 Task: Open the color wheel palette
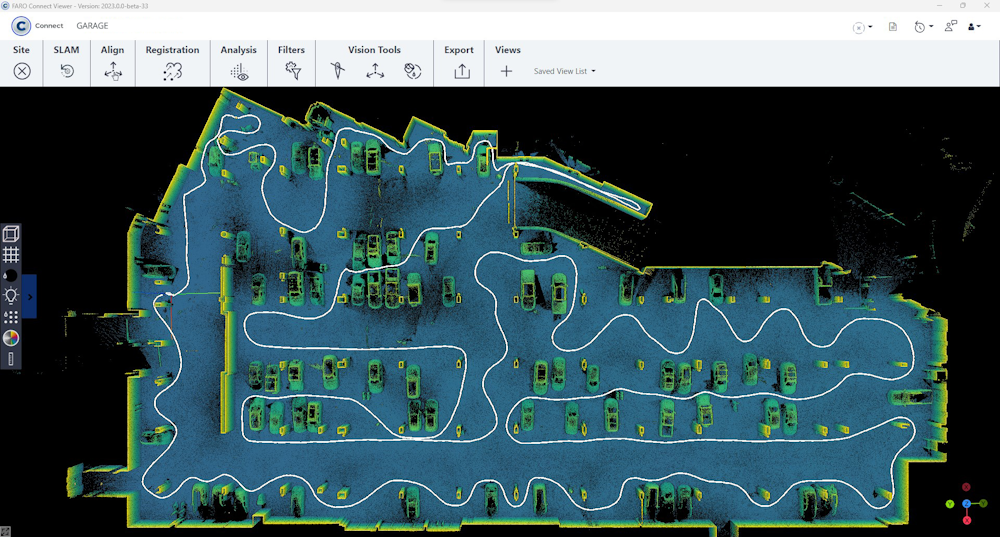(x=11, y=337)
